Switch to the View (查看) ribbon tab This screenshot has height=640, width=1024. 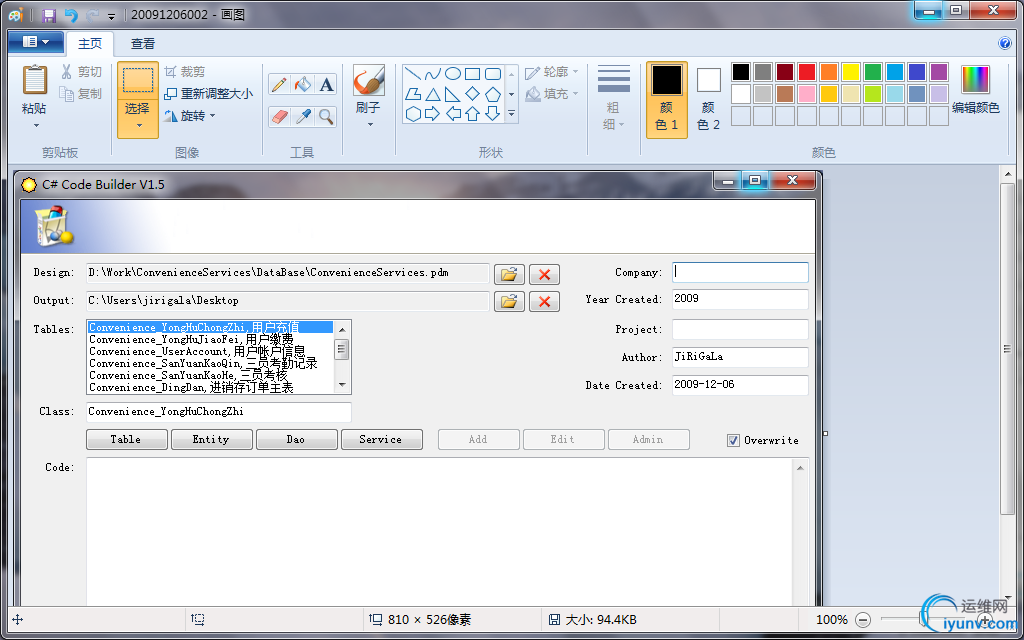(x=143, y=44)
